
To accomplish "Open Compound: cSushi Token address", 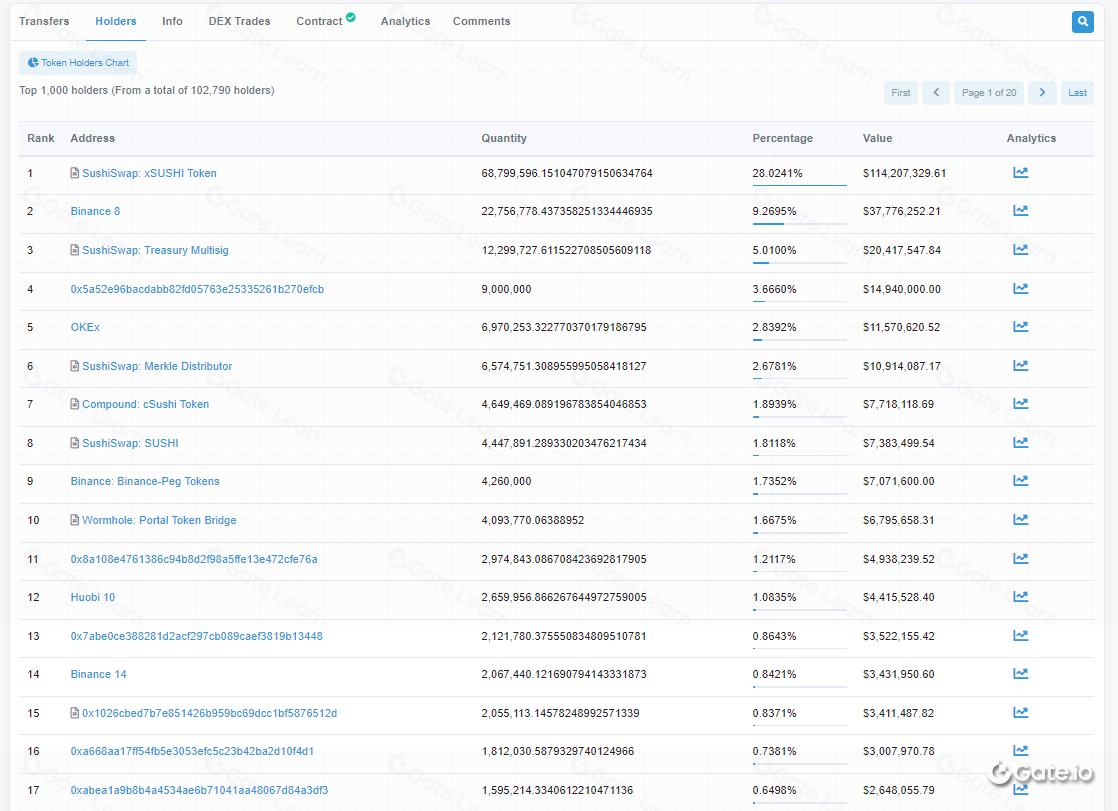I will (145, 404).
